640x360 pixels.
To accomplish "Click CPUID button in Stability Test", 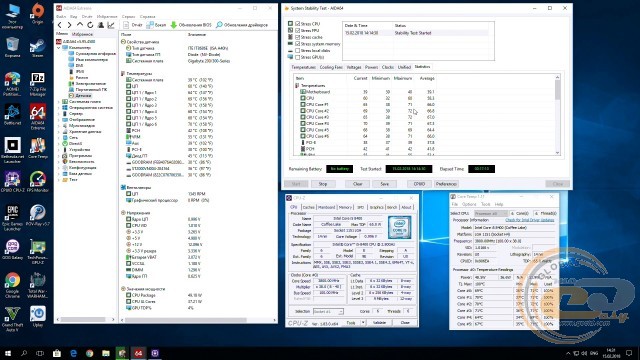I will pyautogui.click(x=419, y=184).
